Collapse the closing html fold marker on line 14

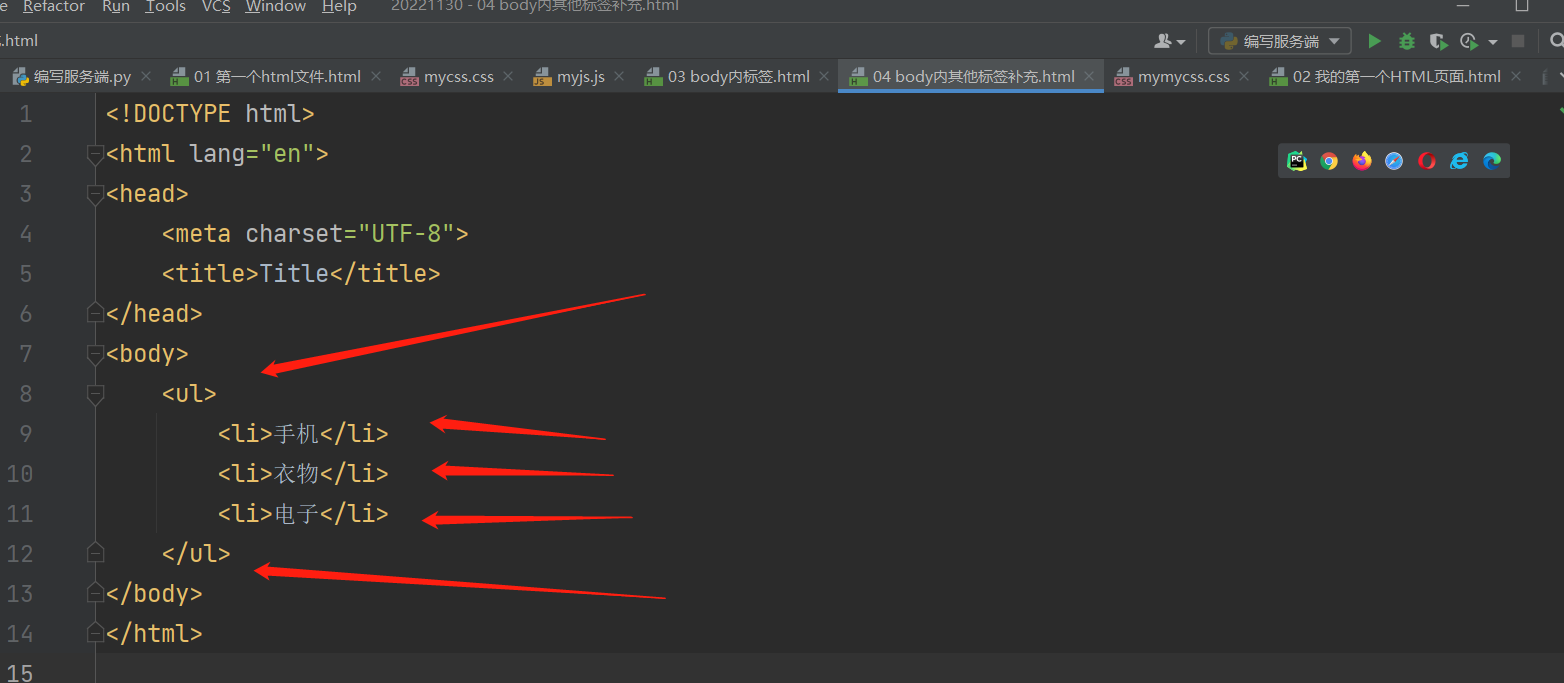(x=95, y=633)
